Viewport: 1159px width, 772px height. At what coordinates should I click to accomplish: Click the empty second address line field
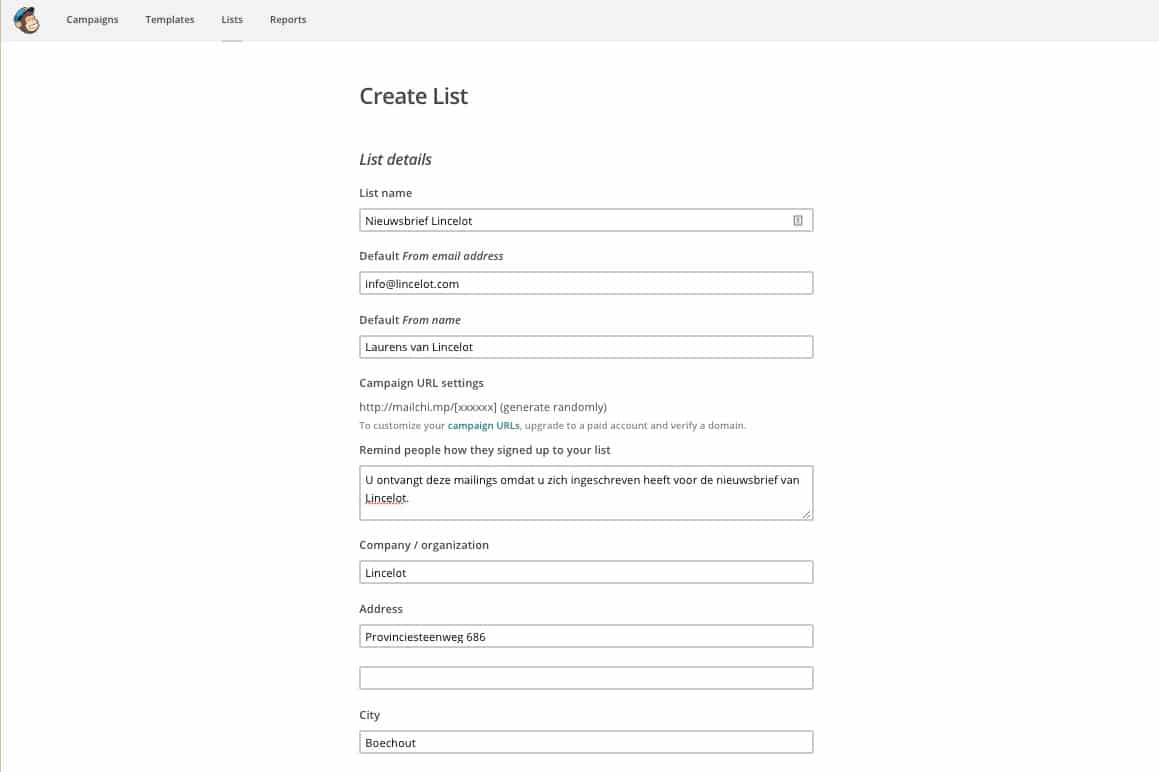[x=586, y=678]
